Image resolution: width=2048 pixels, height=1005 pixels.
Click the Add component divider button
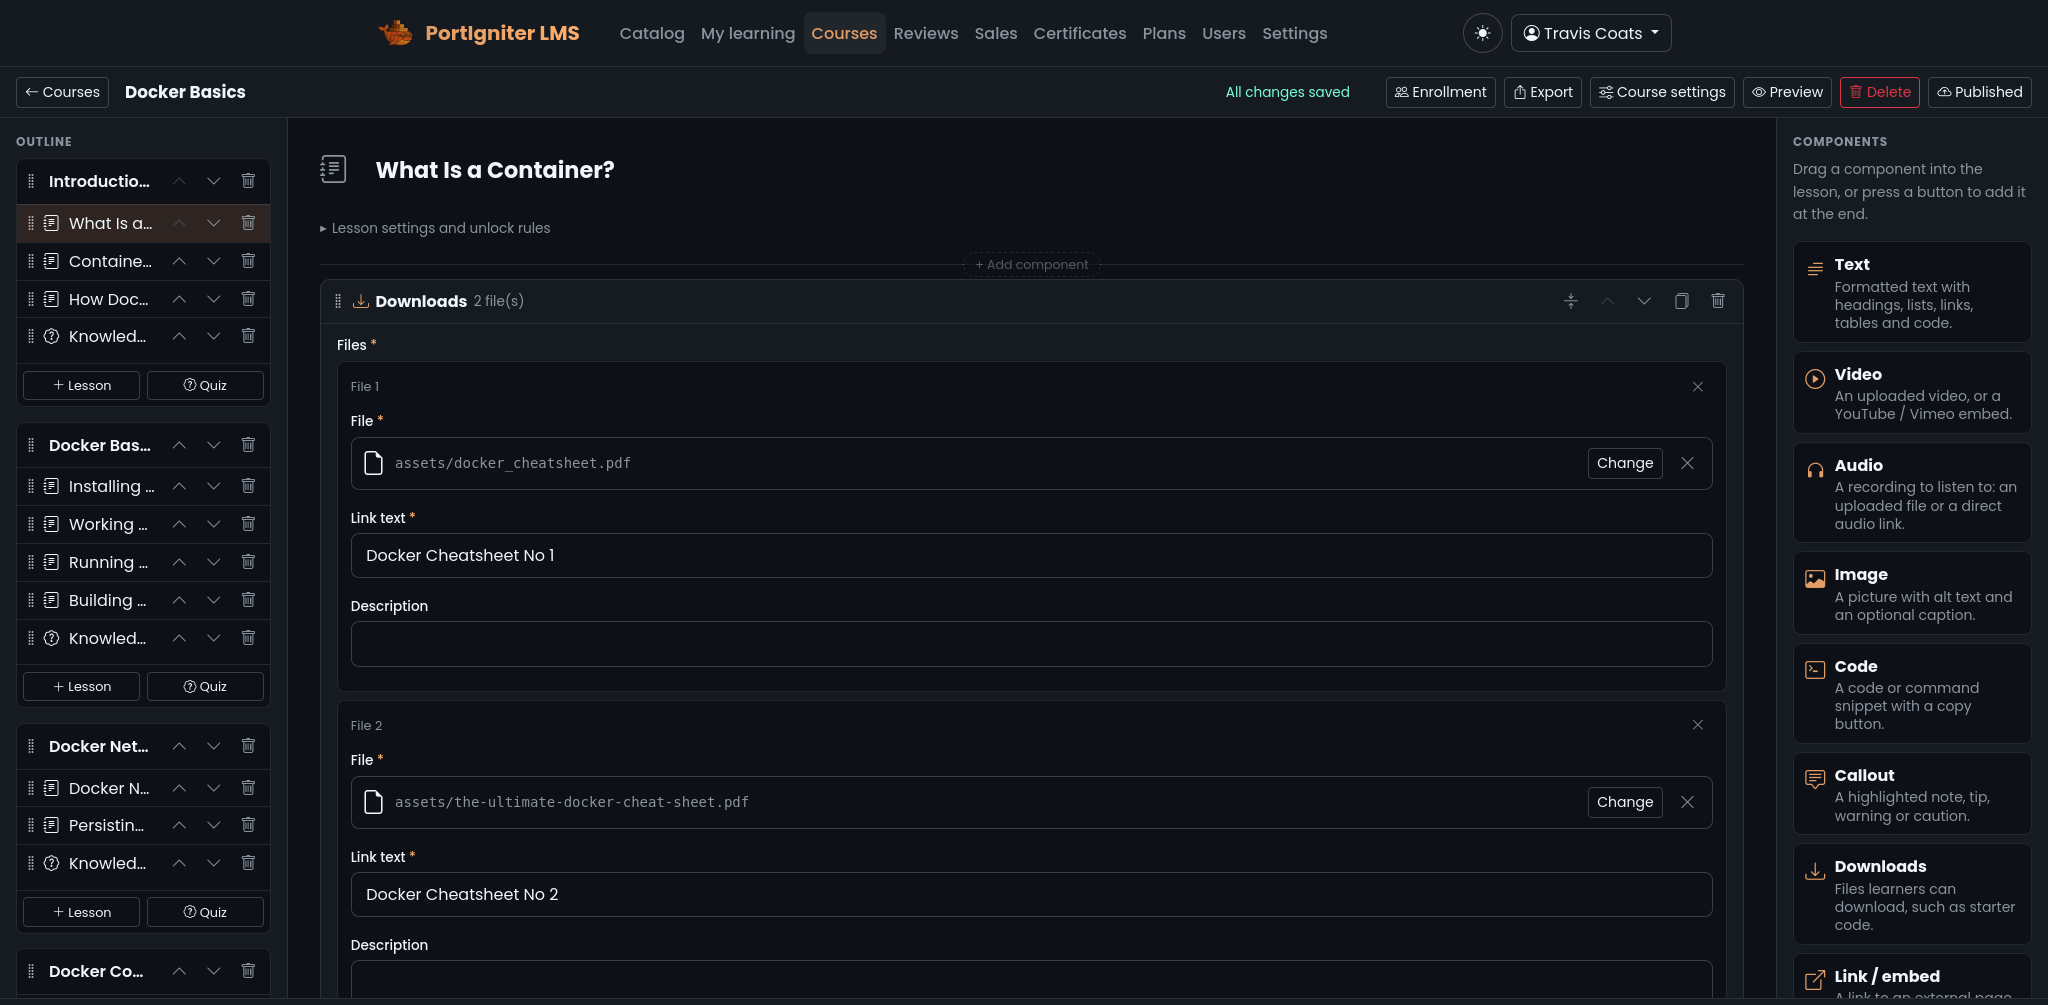[x=1031, y=265]
